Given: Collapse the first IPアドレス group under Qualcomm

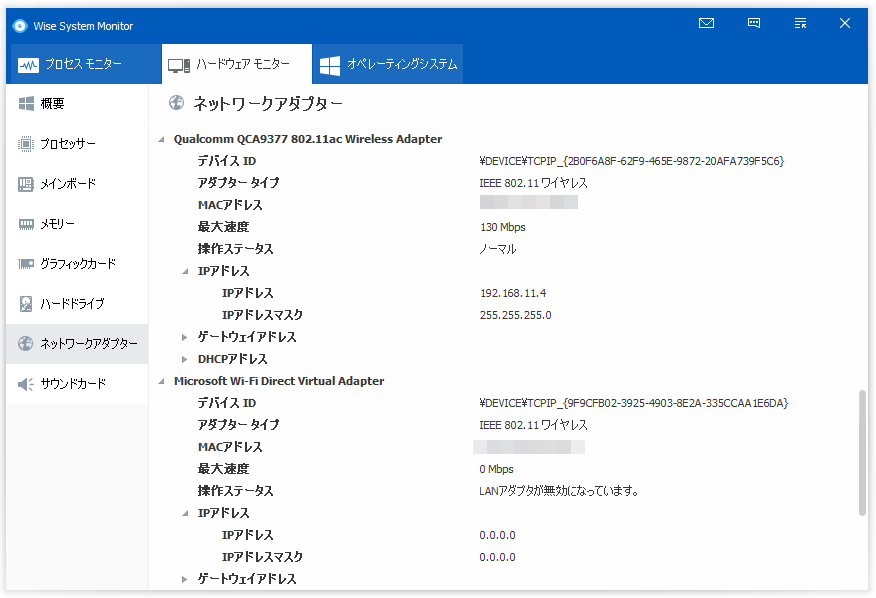Looking at the screenshot, I should click(x=185, y=271).
